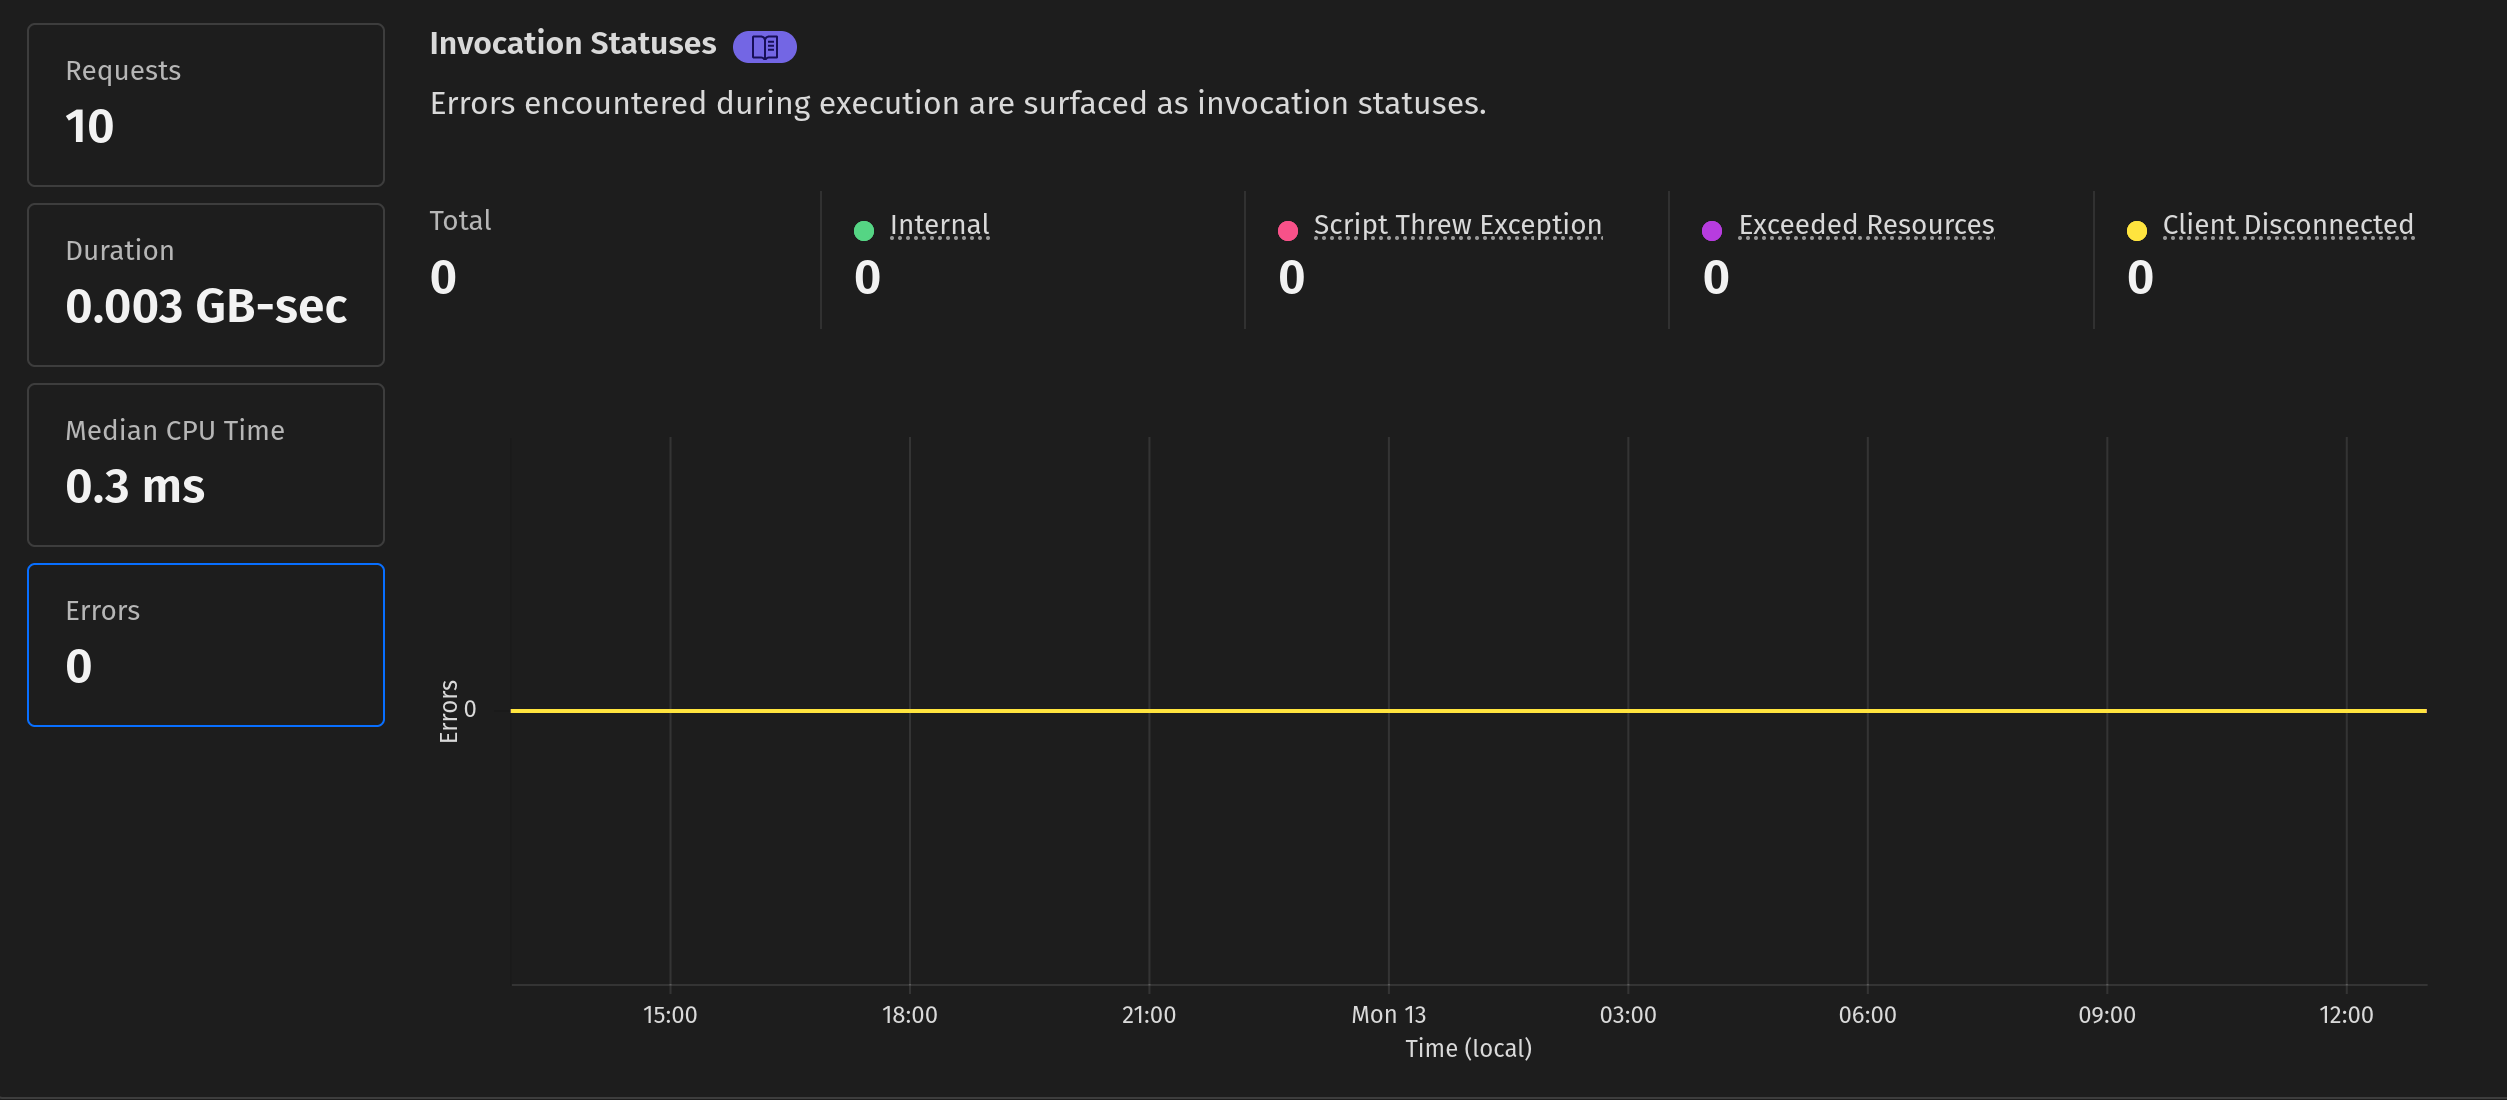Click the Mon 13 axis label
2507x1100 pixels.
(1388, 1014)
